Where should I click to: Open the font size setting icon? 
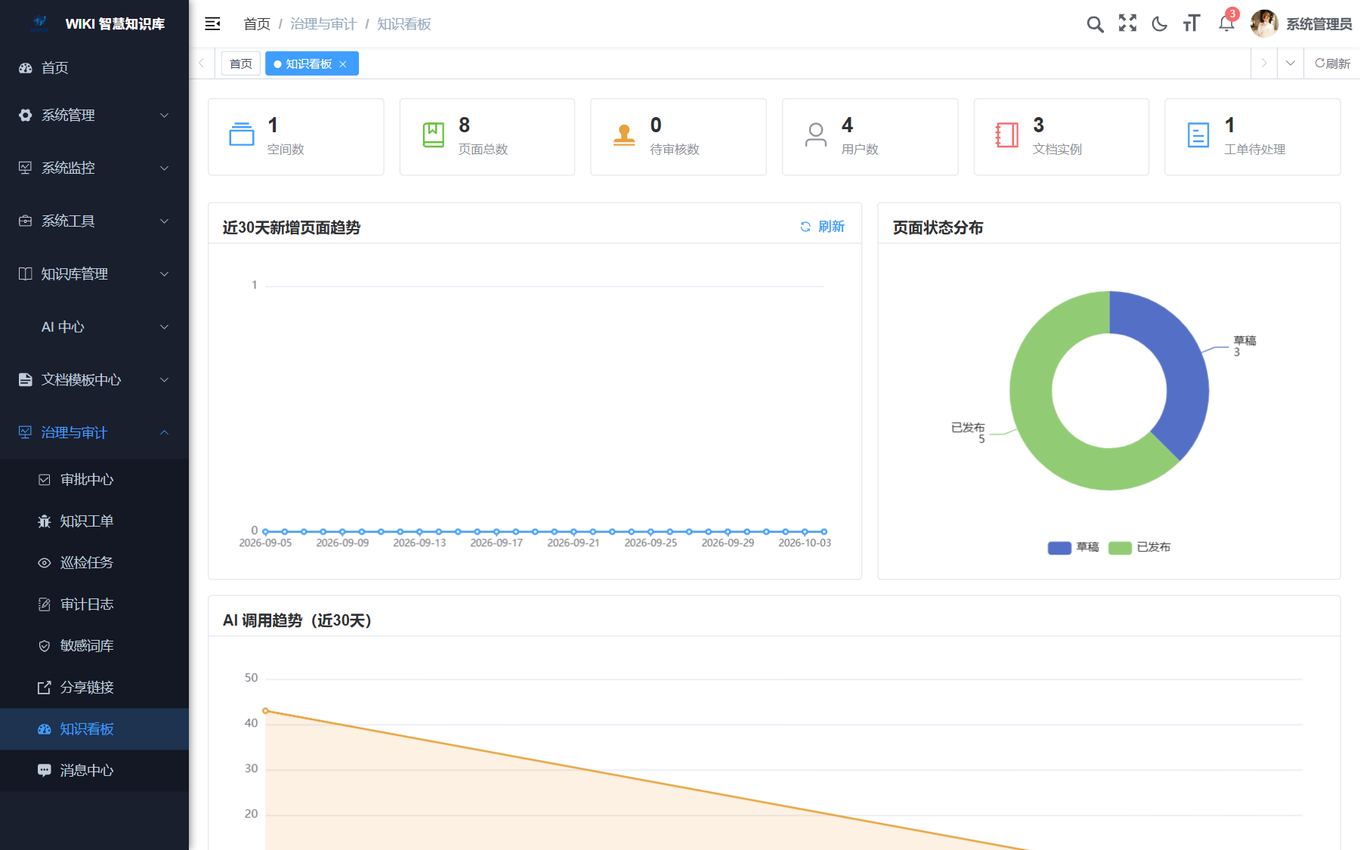[1191, 23]
